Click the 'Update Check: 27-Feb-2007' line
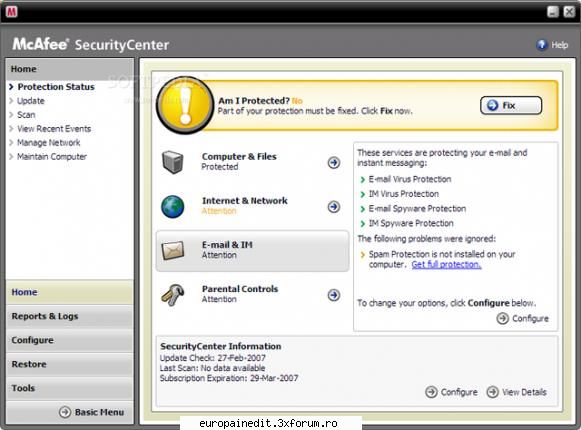This screenshot has height=430, width=581. point(213,358)
